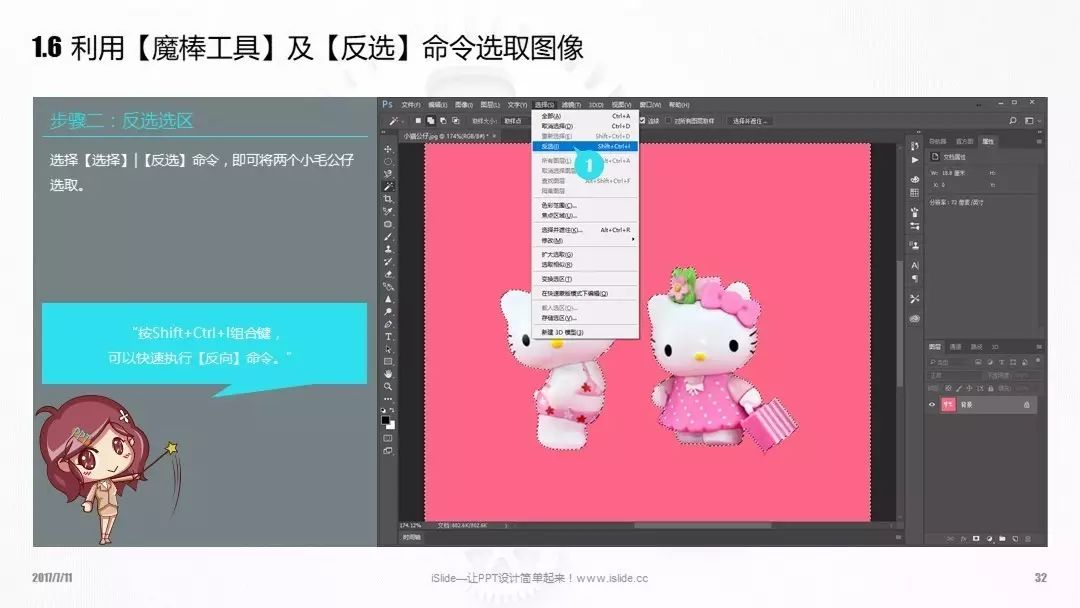1080x608 pixels.
Task: Click the 背景 layer thumbnail
Action: [948, 405]
